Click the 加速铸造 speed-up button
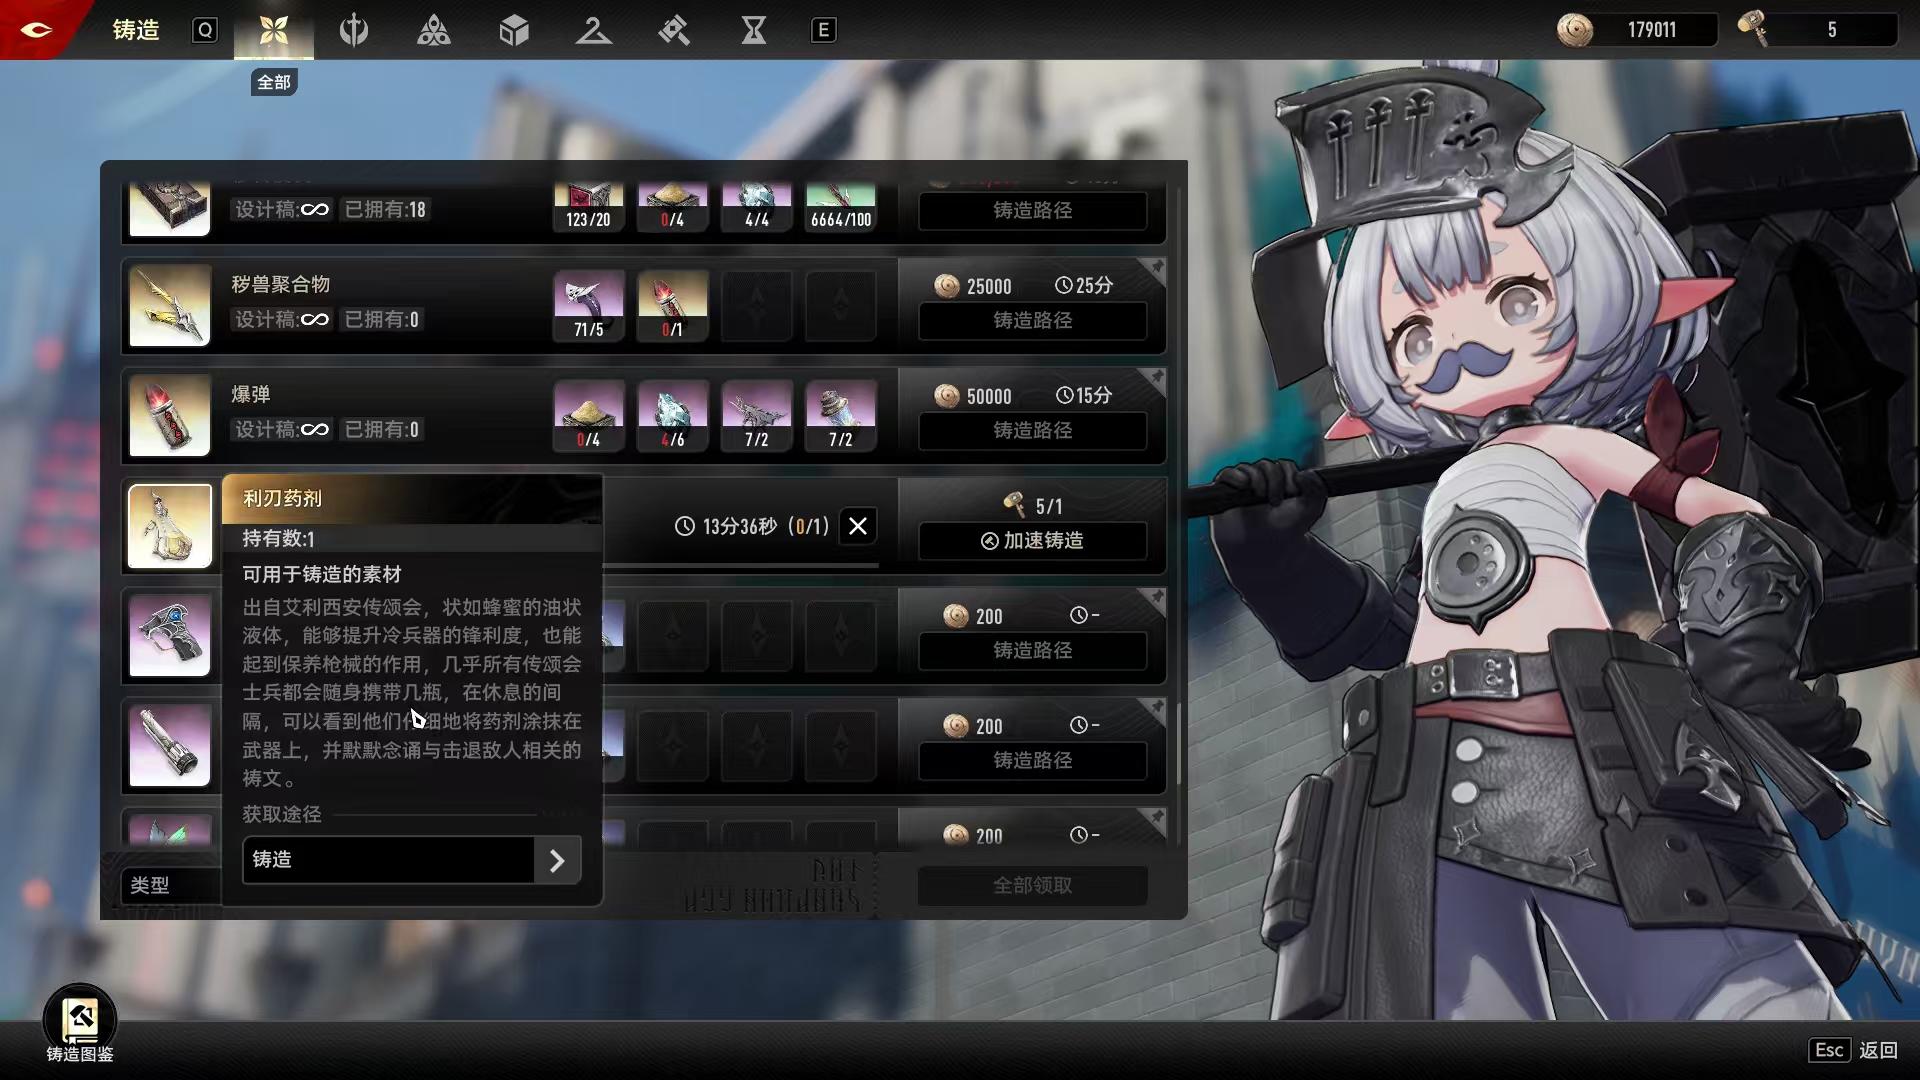1920x1080 pixels. (1032, 541)
